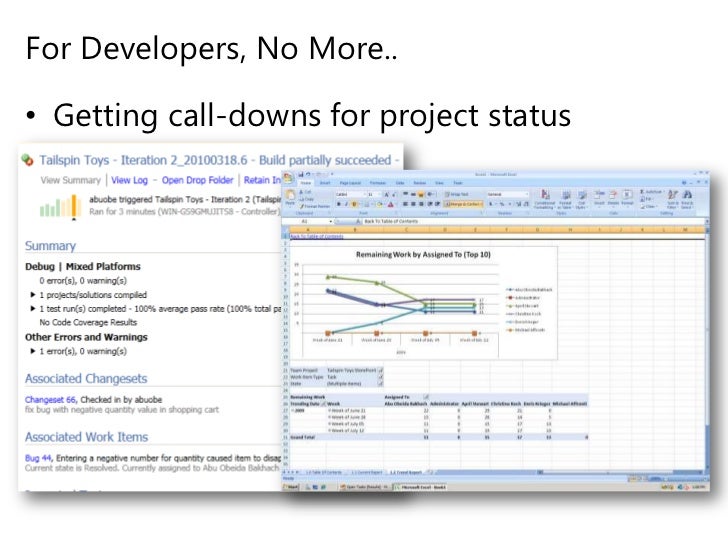This screenshot has width=728, height=546.
Task: Open the Page Layout ribbon tab
Action: click(x=350, y=183)
